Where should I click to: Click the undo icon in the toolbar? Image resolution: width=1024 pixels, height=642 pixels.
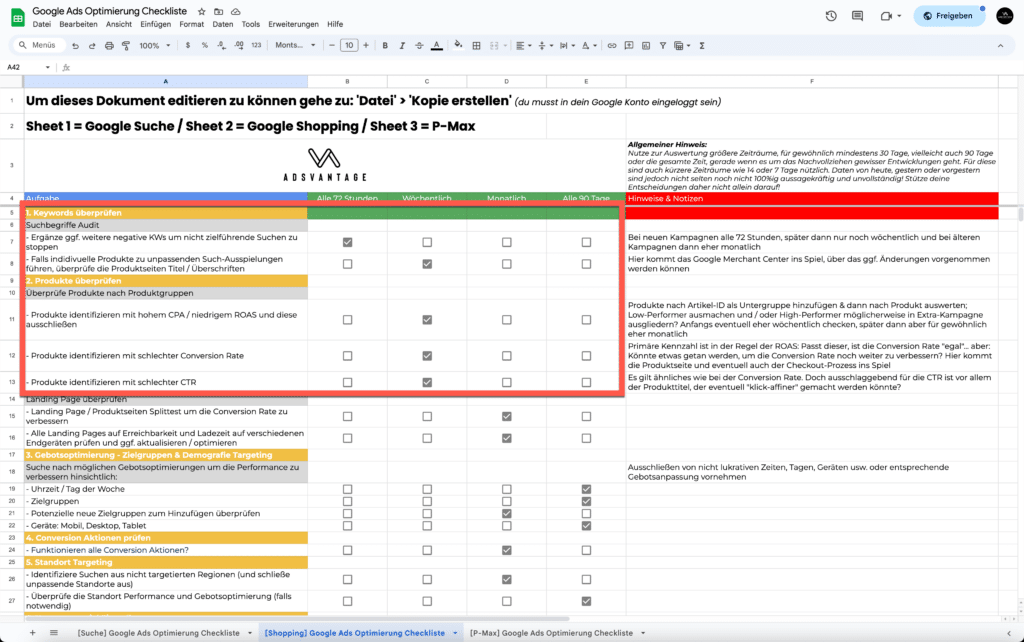click(76, 46)
